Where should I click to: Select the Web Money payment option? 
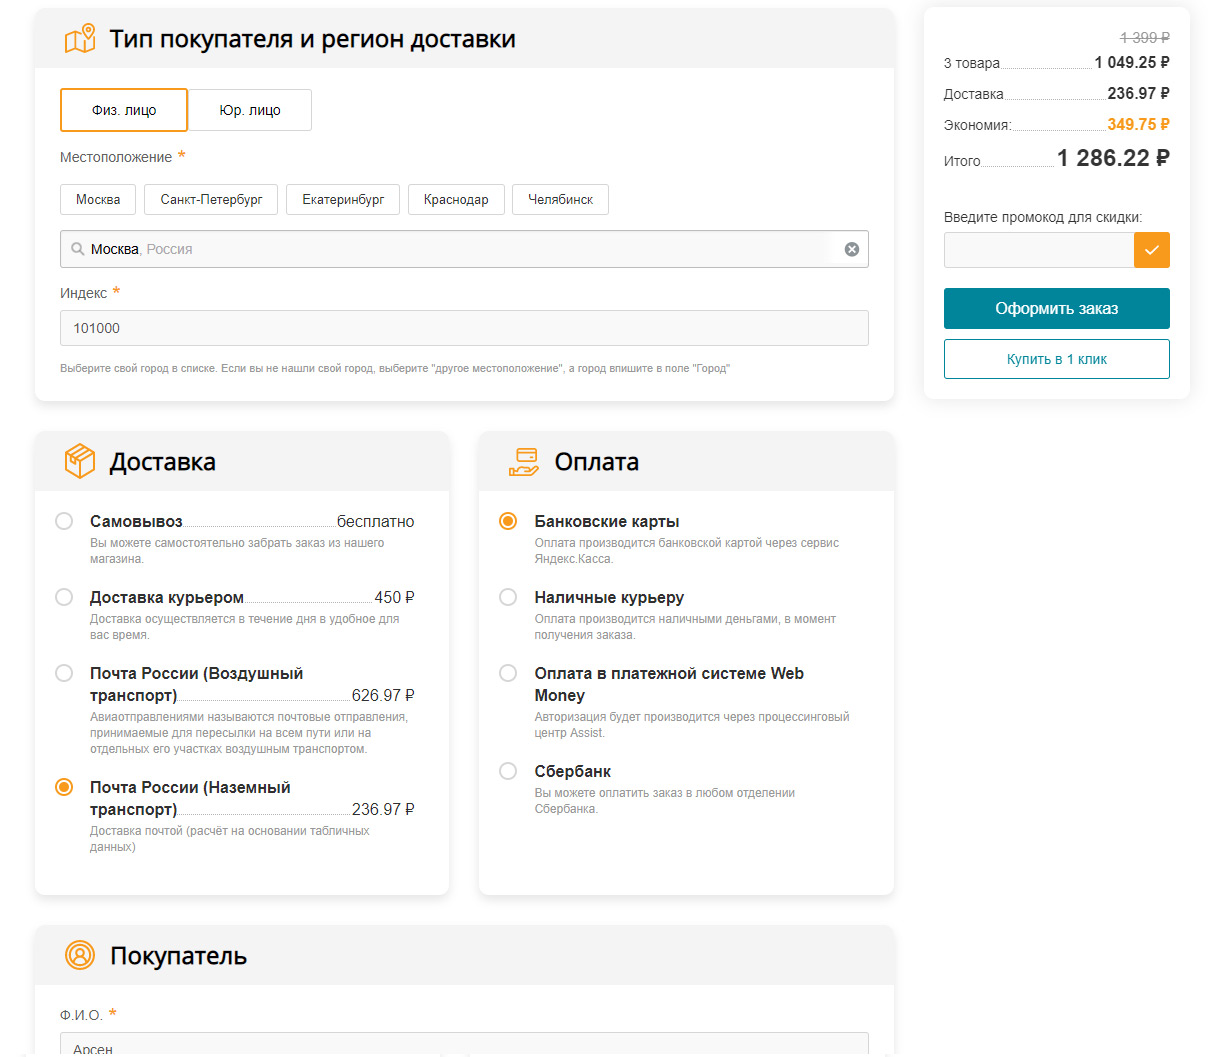(x=508, y=673)
